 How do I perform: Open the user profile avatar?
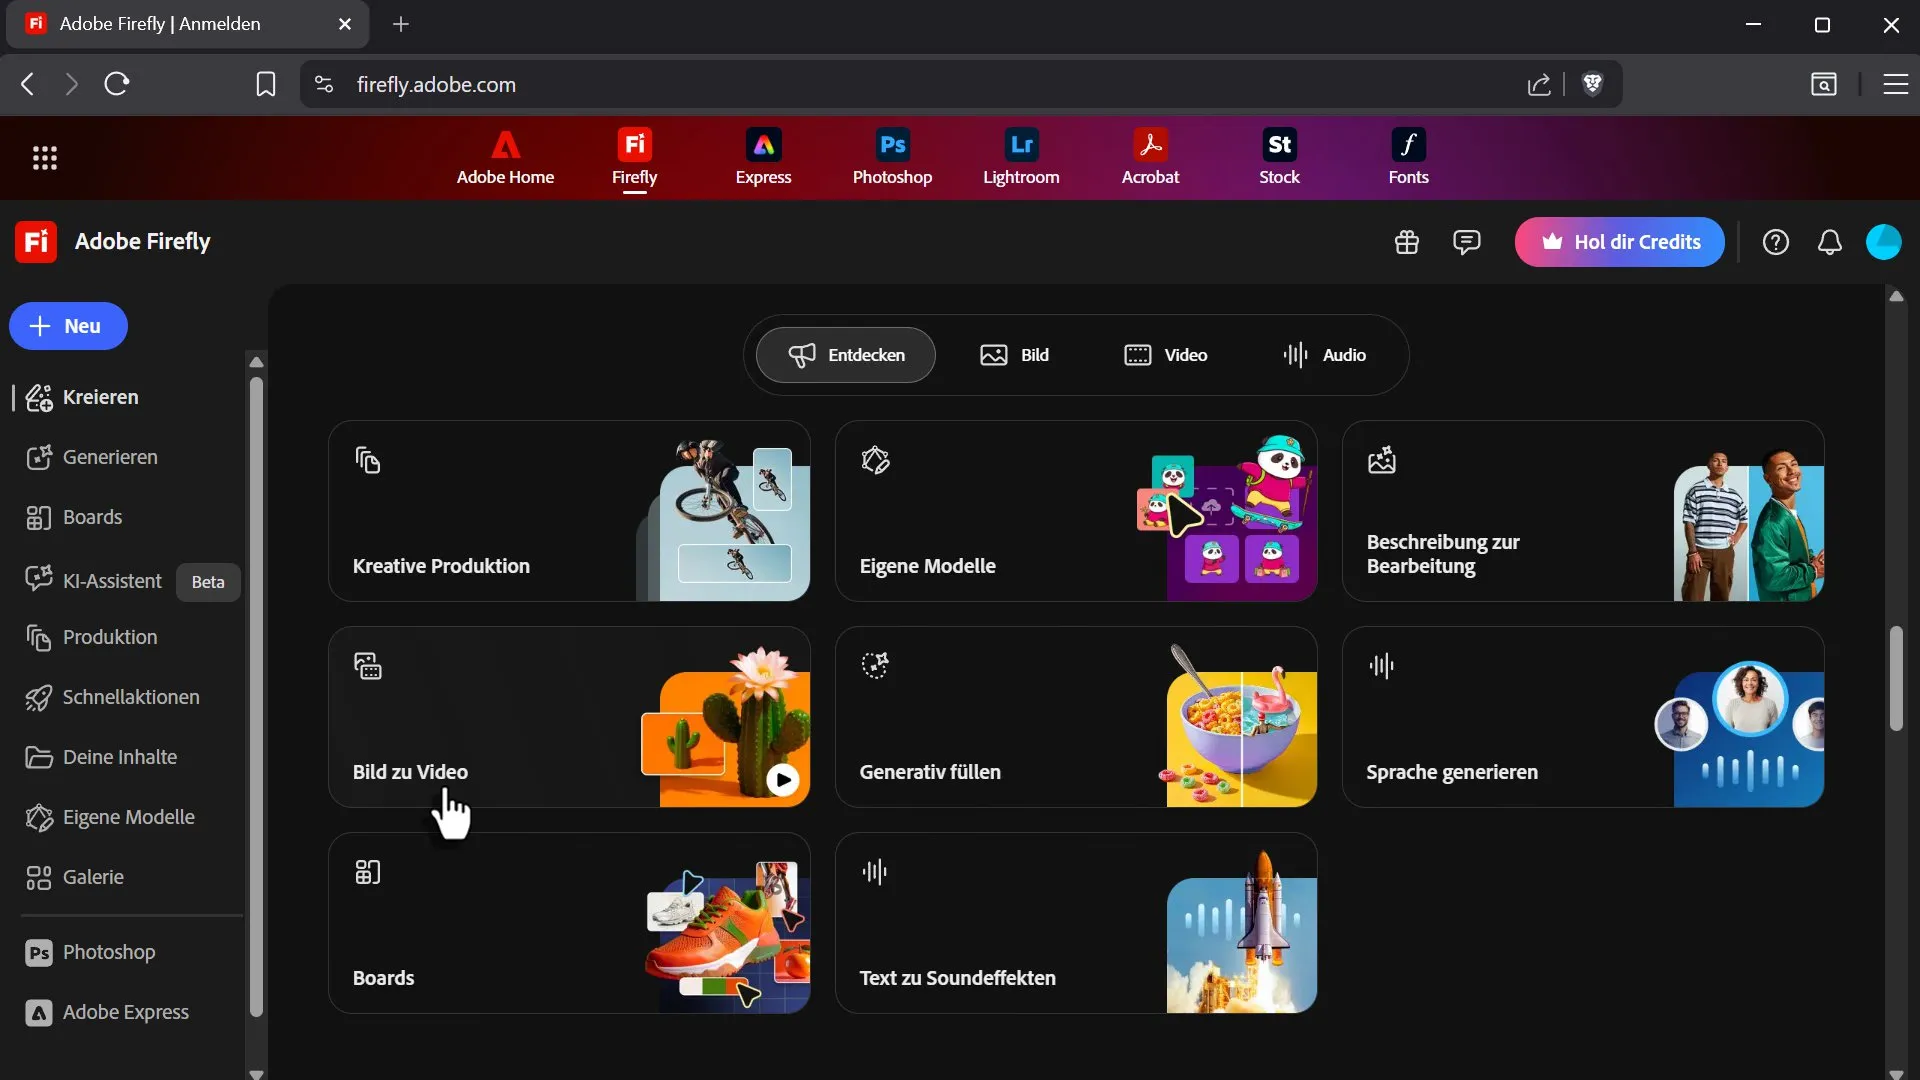coord(1884,242)
